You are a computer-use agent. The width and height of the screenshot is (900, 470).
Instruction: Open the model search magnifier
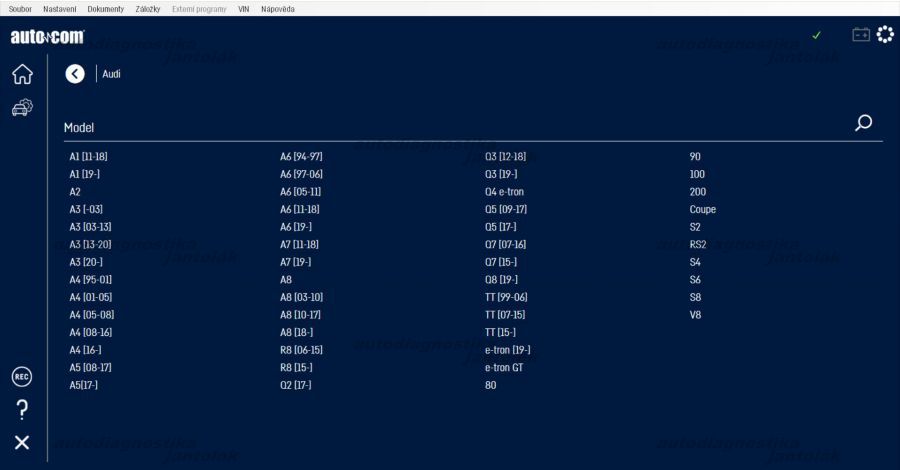coord(863,122)
